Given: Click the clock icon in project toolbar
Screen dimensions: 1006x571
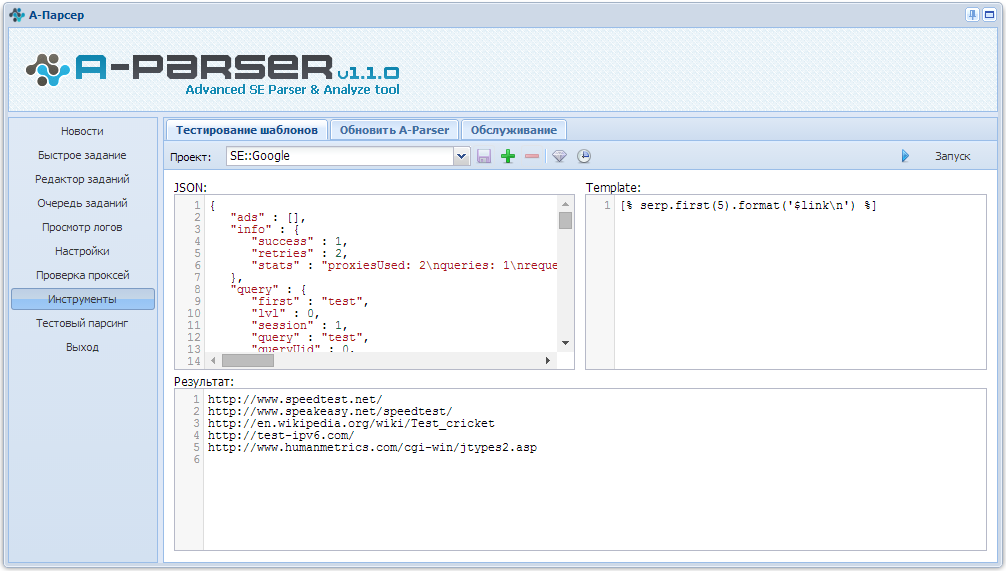Looking at the screenshot, I should pos(583,156).
